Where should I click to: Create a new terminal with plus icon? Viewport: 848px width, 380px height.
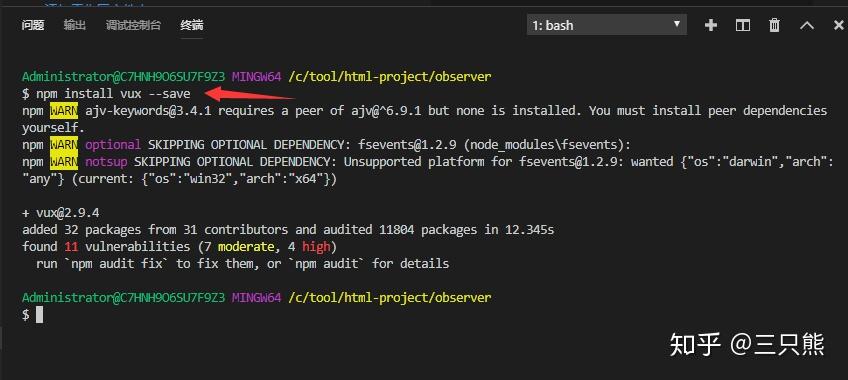tap(711, 25)
